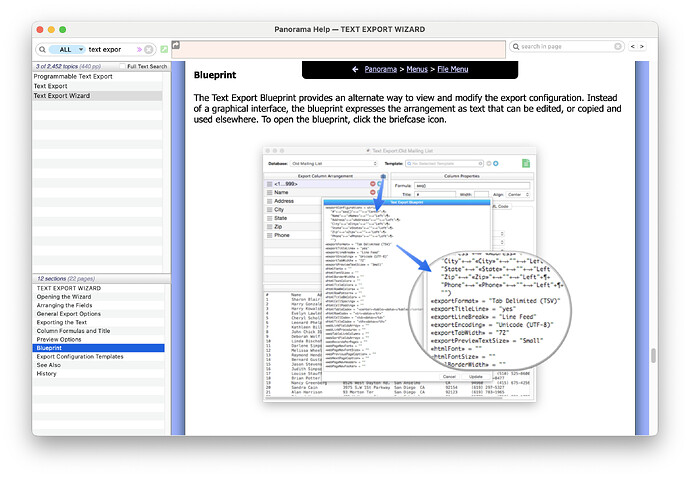The image size is (689, 478).
Task: Click the gray share arrow icon above the page
Action: click(x=176, y=45)
